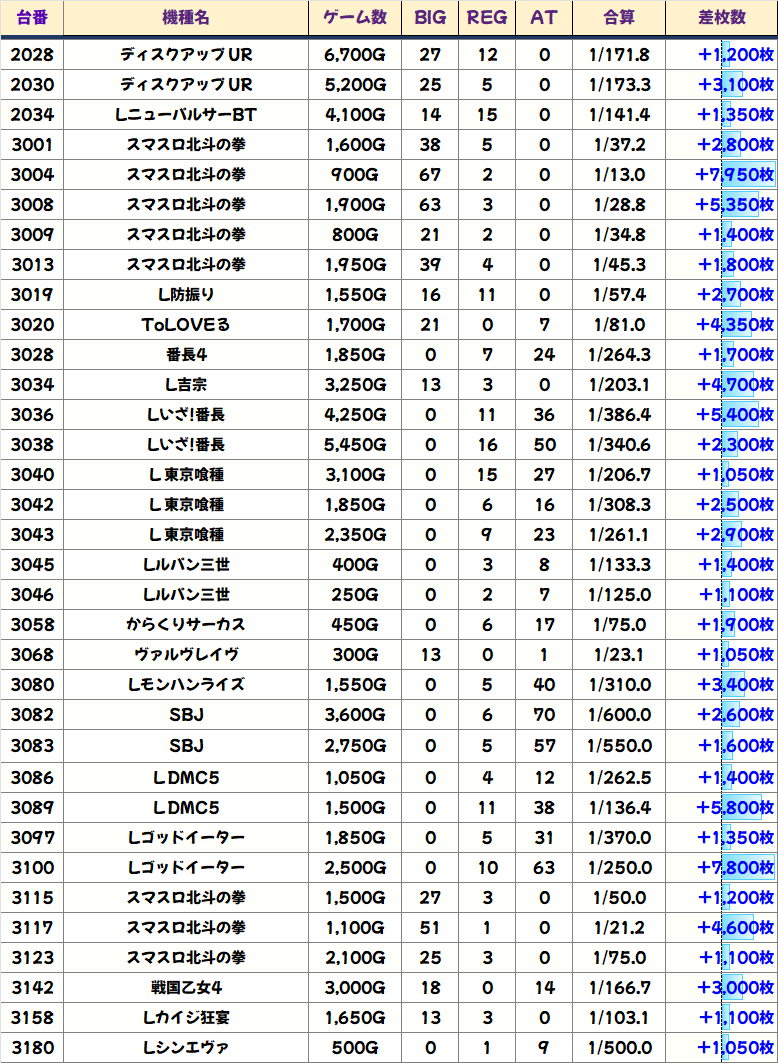Click the 2,100G game count cell
Viewport: 778px width, 1063px height.
(x=355, y=957)
